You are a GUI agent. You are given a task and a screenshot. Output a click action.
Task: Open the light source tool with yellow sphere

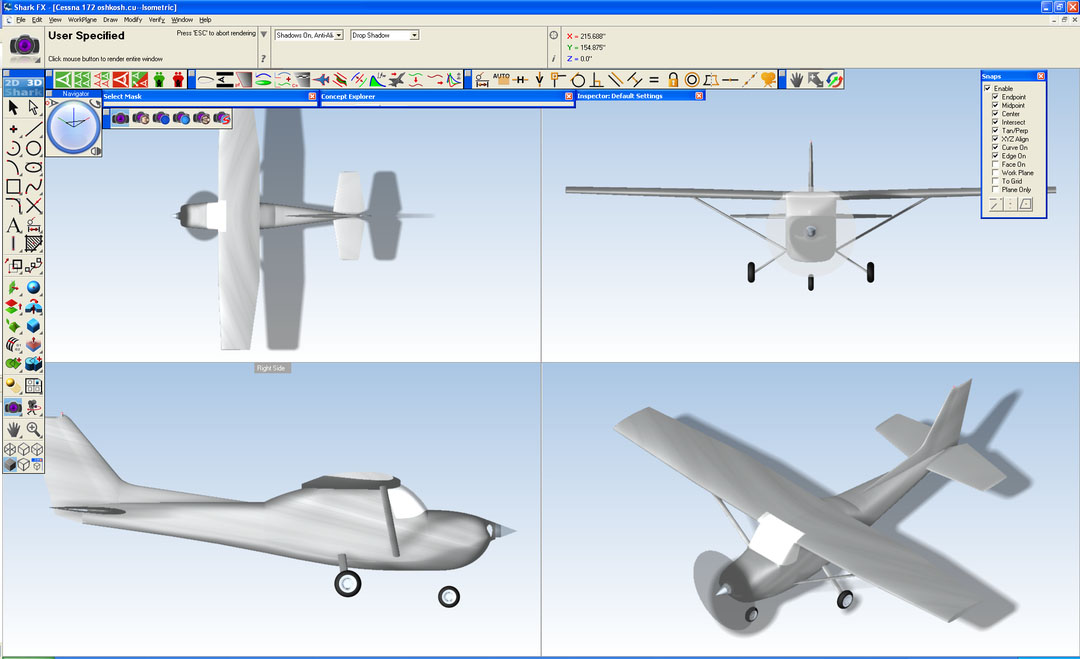[13, 386]
